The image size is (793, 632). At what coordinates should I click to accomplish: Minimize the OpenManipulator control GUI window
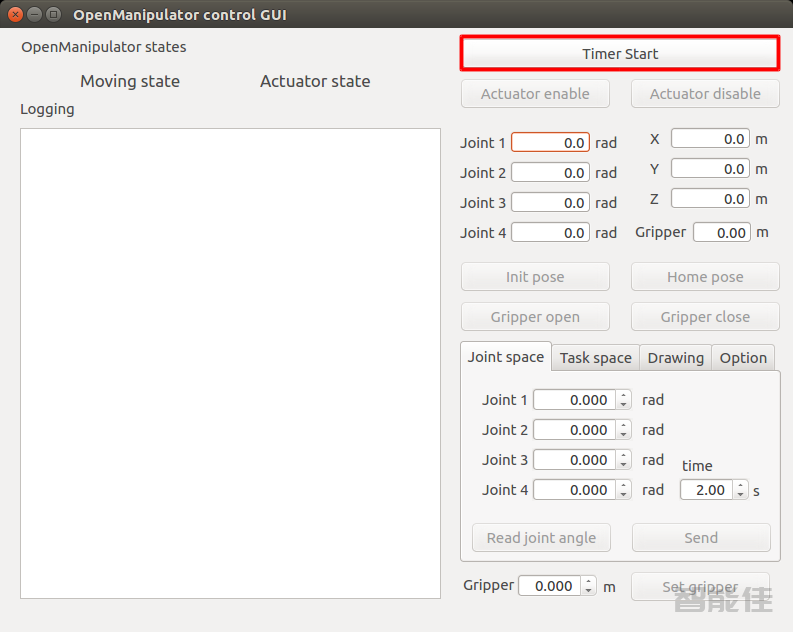click(34, 14)
